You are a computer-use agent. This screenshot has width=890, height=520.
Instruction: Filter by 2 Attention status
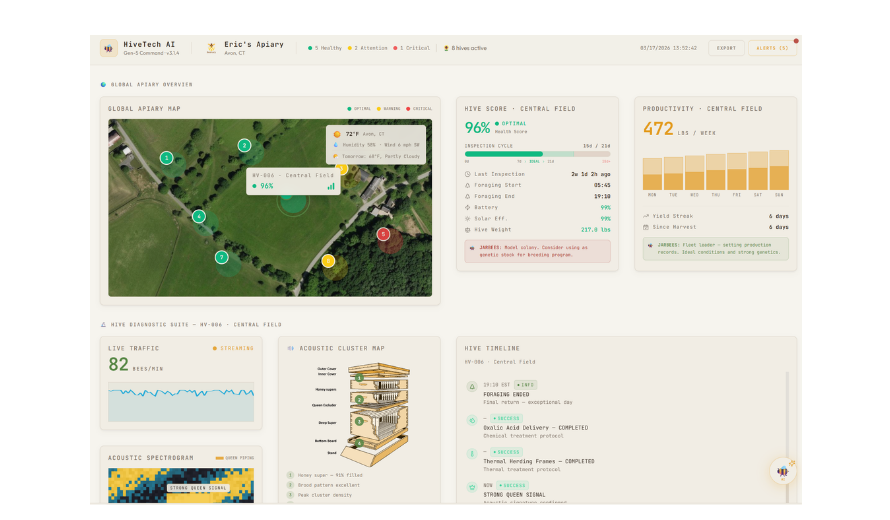point(368,48)
